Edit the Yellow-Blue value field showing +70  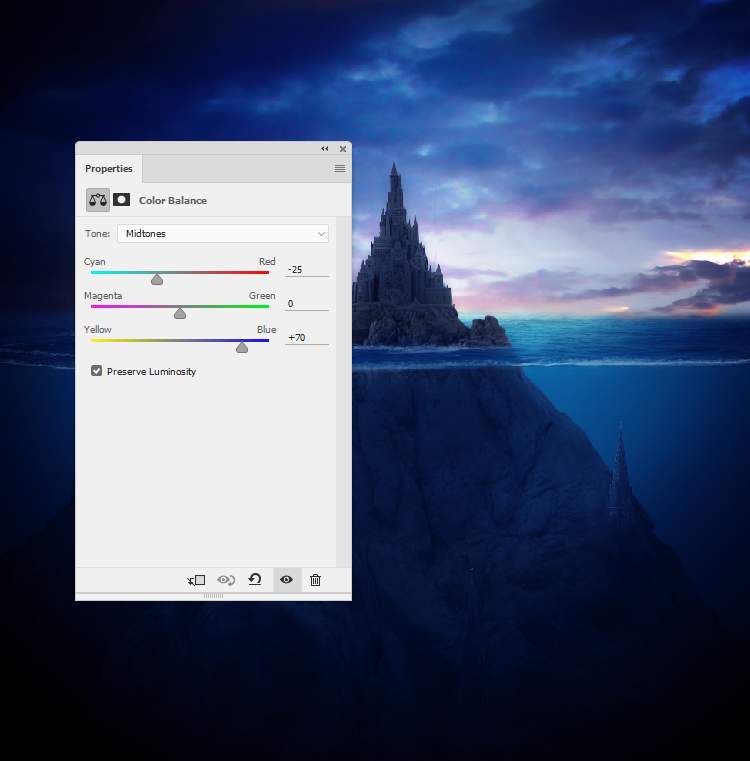click(x=307, y=338)
